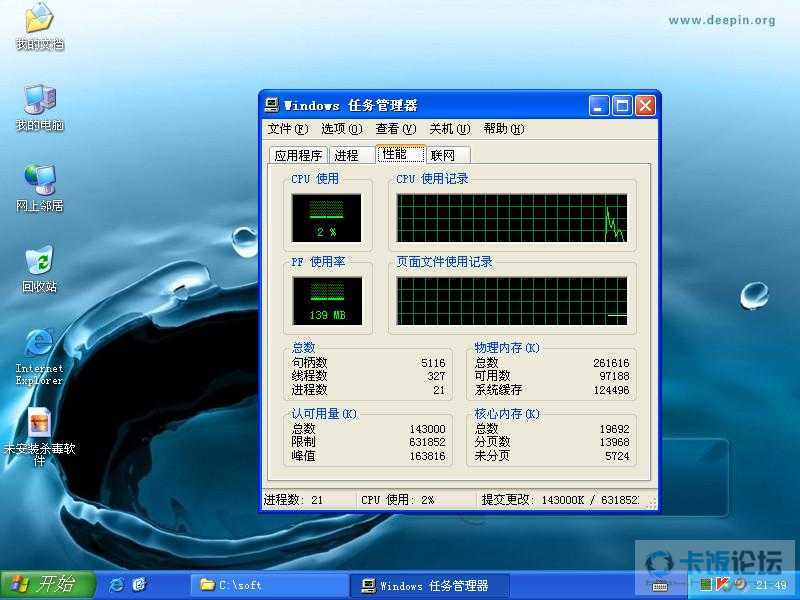Click the Task Manager title bar text
Image resolution: width=800 pixels, height=600 pixels.
pyautogui.click(x=351, y=106)
